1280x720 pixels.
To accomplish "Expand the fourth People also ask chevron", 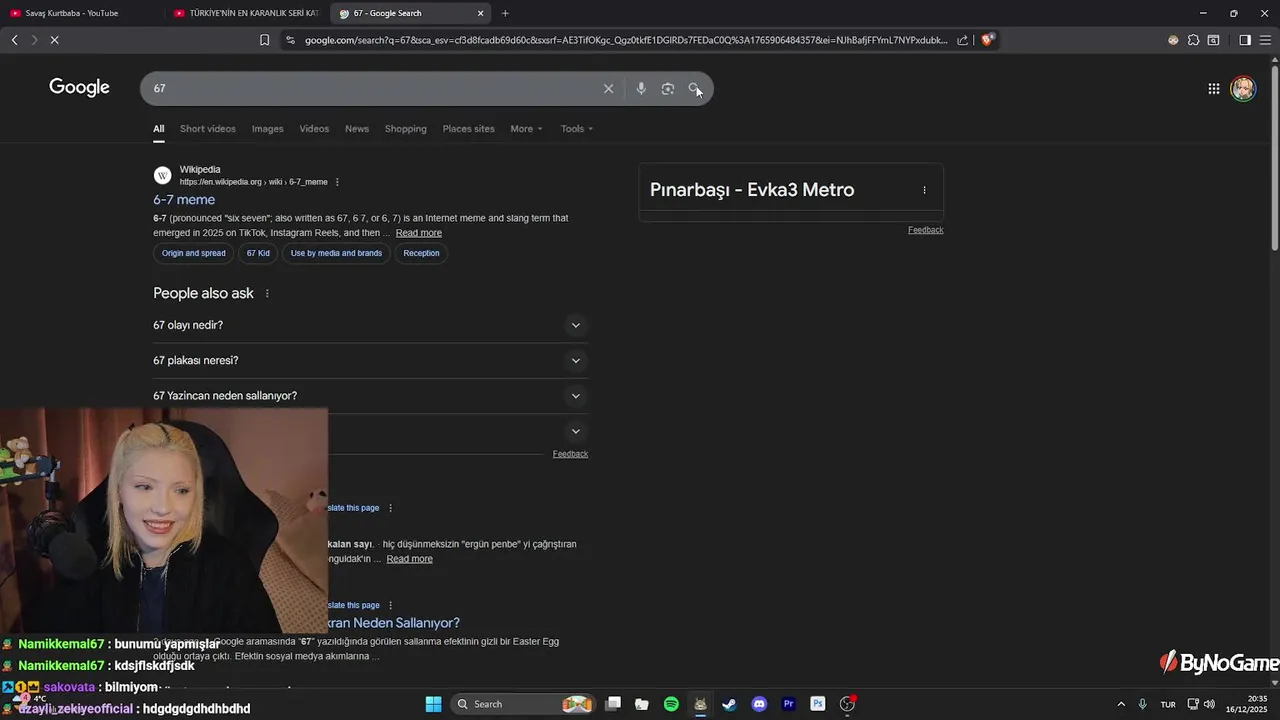I will pos(575,431).
